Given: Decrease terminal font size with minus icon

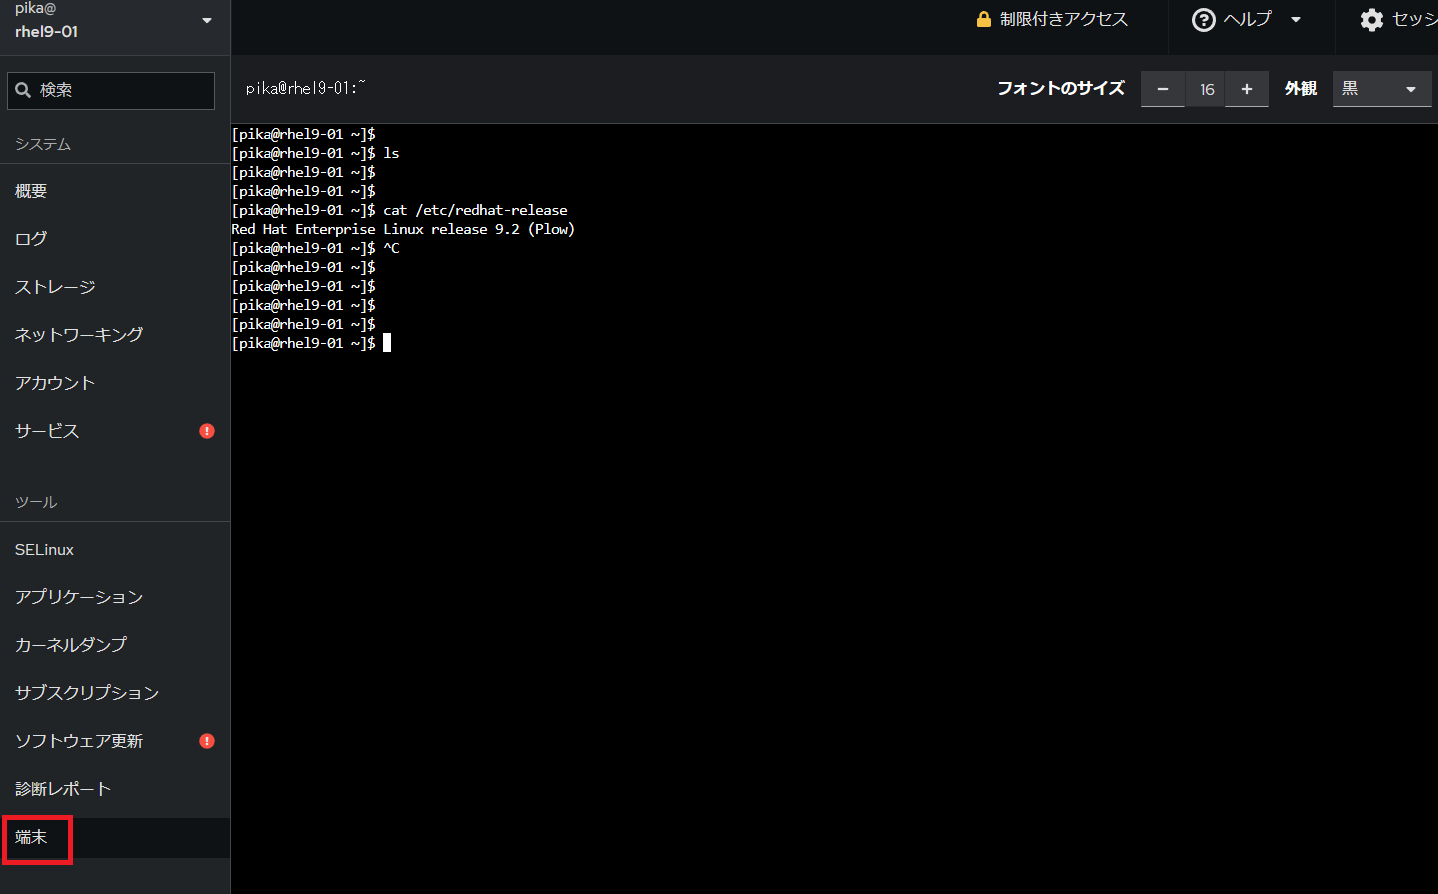Looking at the screenshot, I should point(1162,89).
